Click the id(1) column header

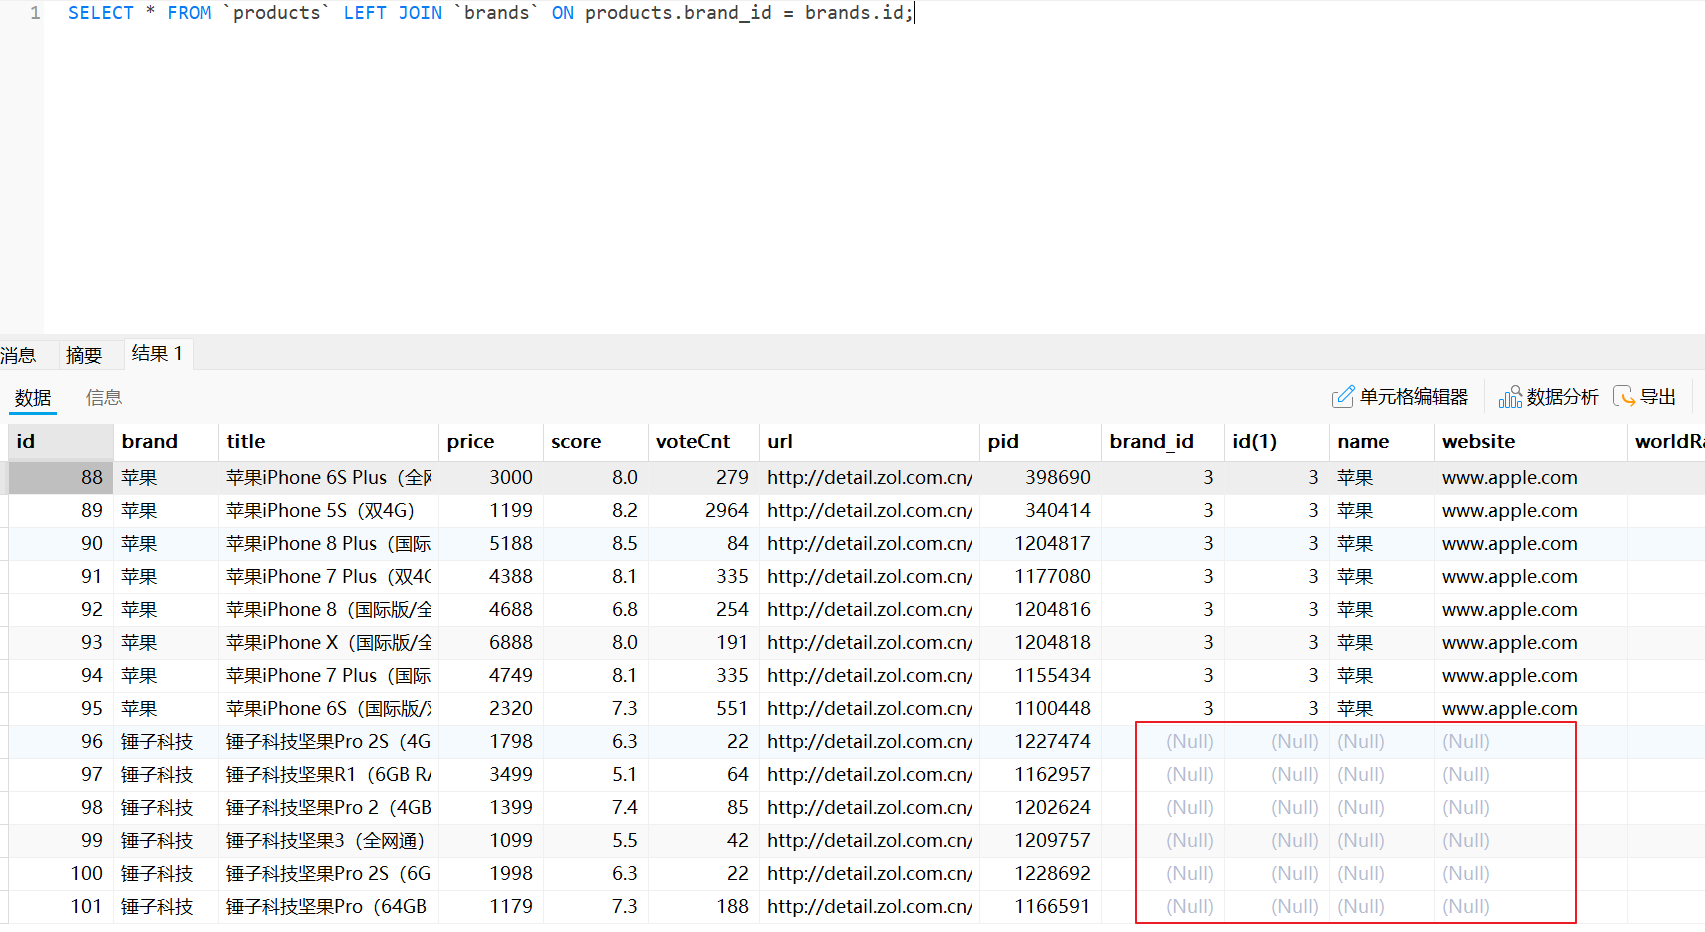[1254, 441]
